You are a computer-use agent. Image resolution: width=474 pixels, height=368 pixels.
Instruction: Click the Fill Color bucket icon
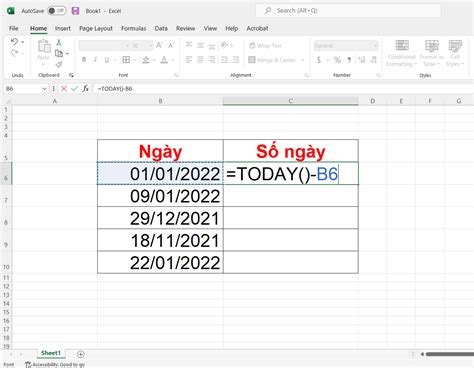click(x=146, y=60)
